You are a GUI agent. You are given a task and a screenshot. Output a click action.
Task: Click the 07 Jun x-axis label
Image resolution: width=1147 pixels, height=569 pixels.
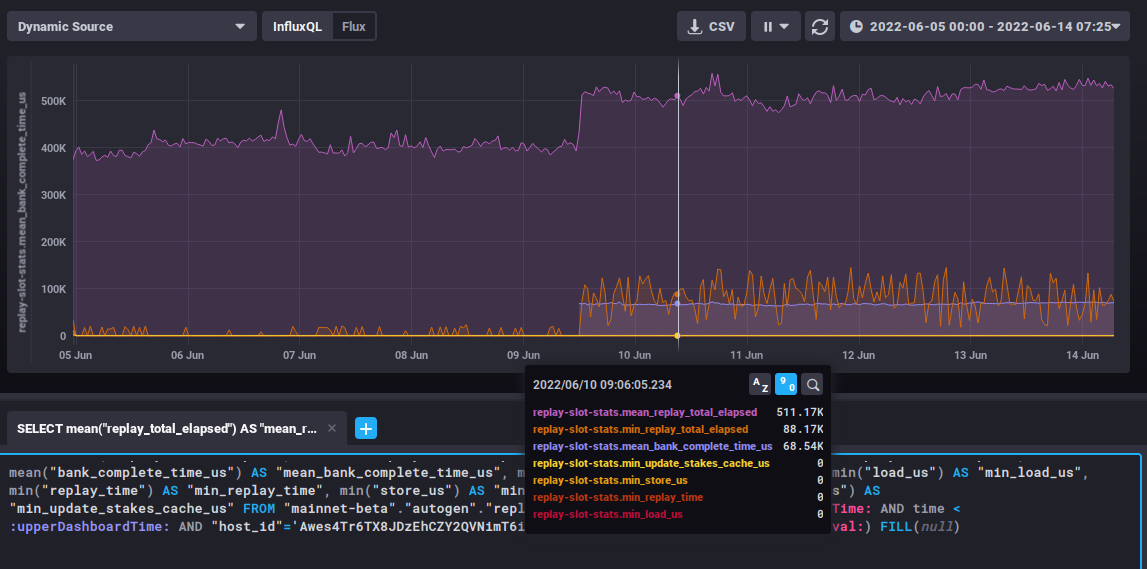(x=298, y=355)
